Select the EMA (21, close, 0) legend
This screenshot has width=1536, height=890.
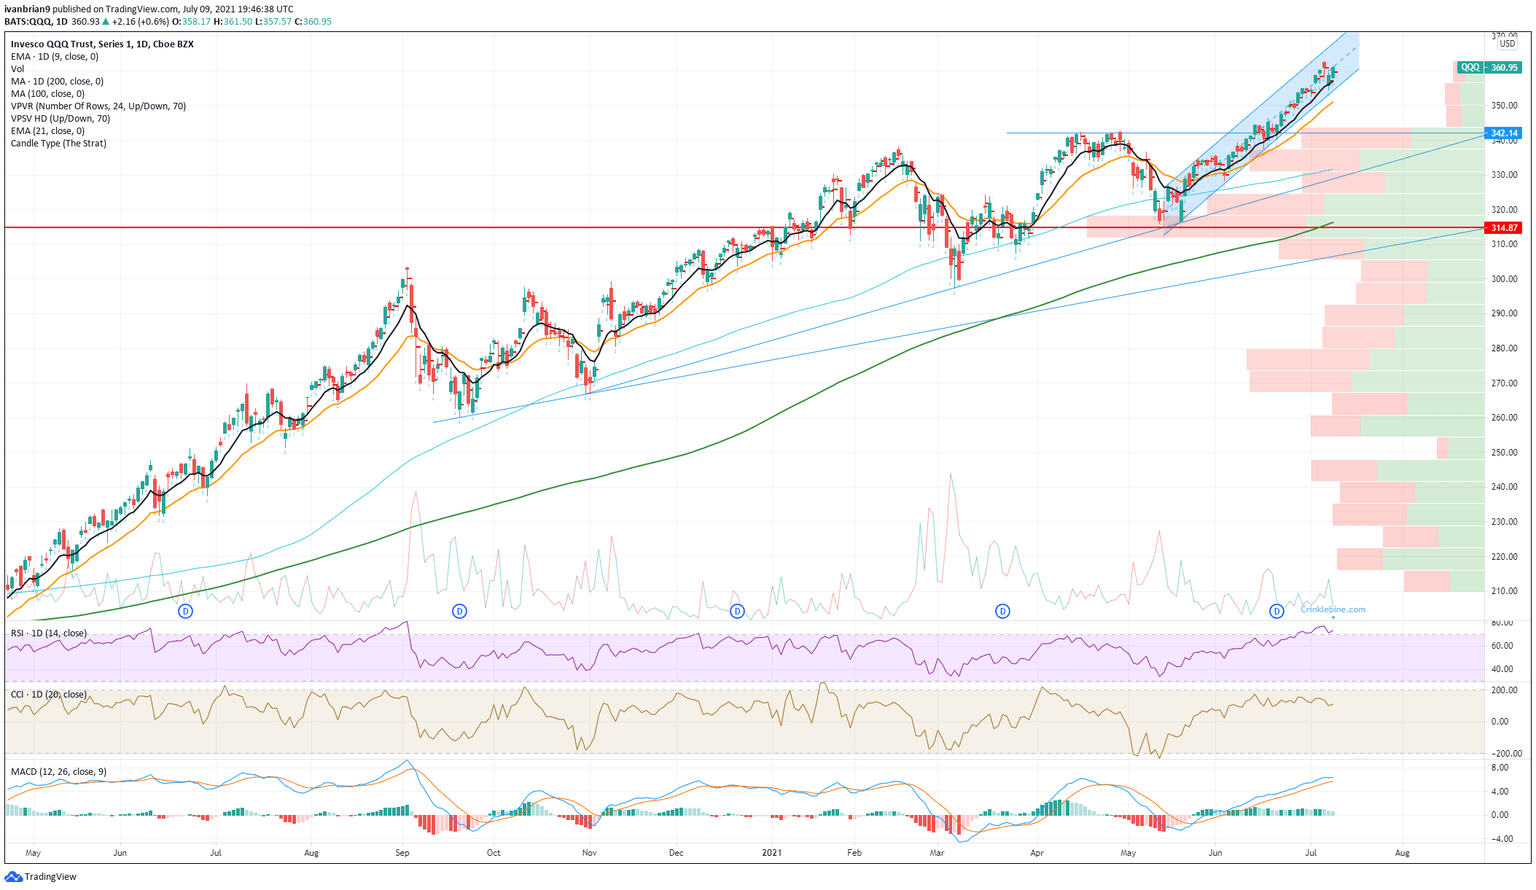point(48,131)
